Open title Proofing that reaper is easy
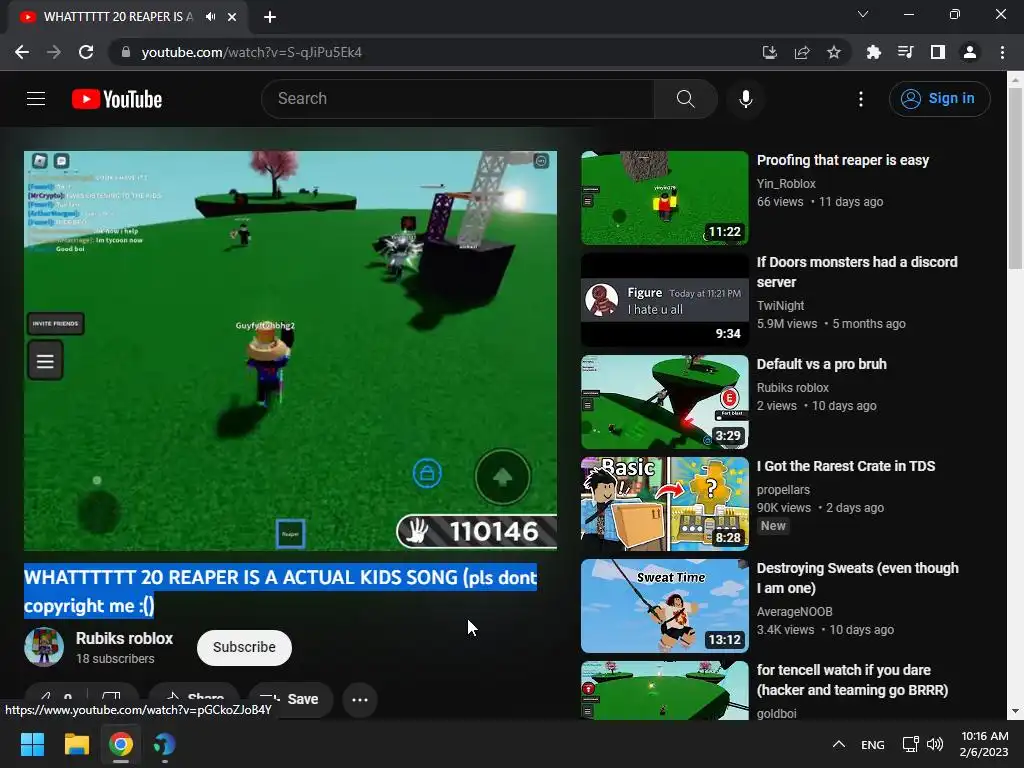The width and height of the screenshot is (1024, 768). [x=842, y=160]
